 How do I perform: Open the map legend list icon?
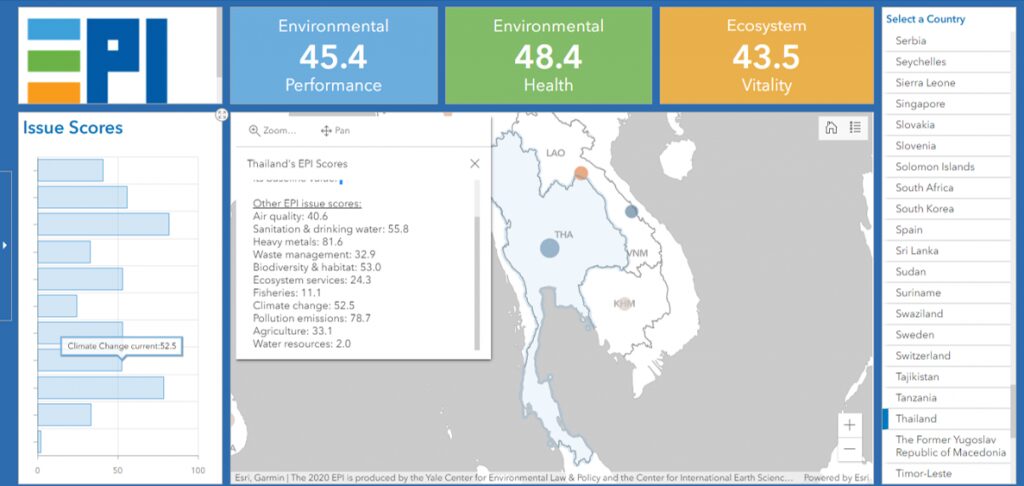coord(855,127)
